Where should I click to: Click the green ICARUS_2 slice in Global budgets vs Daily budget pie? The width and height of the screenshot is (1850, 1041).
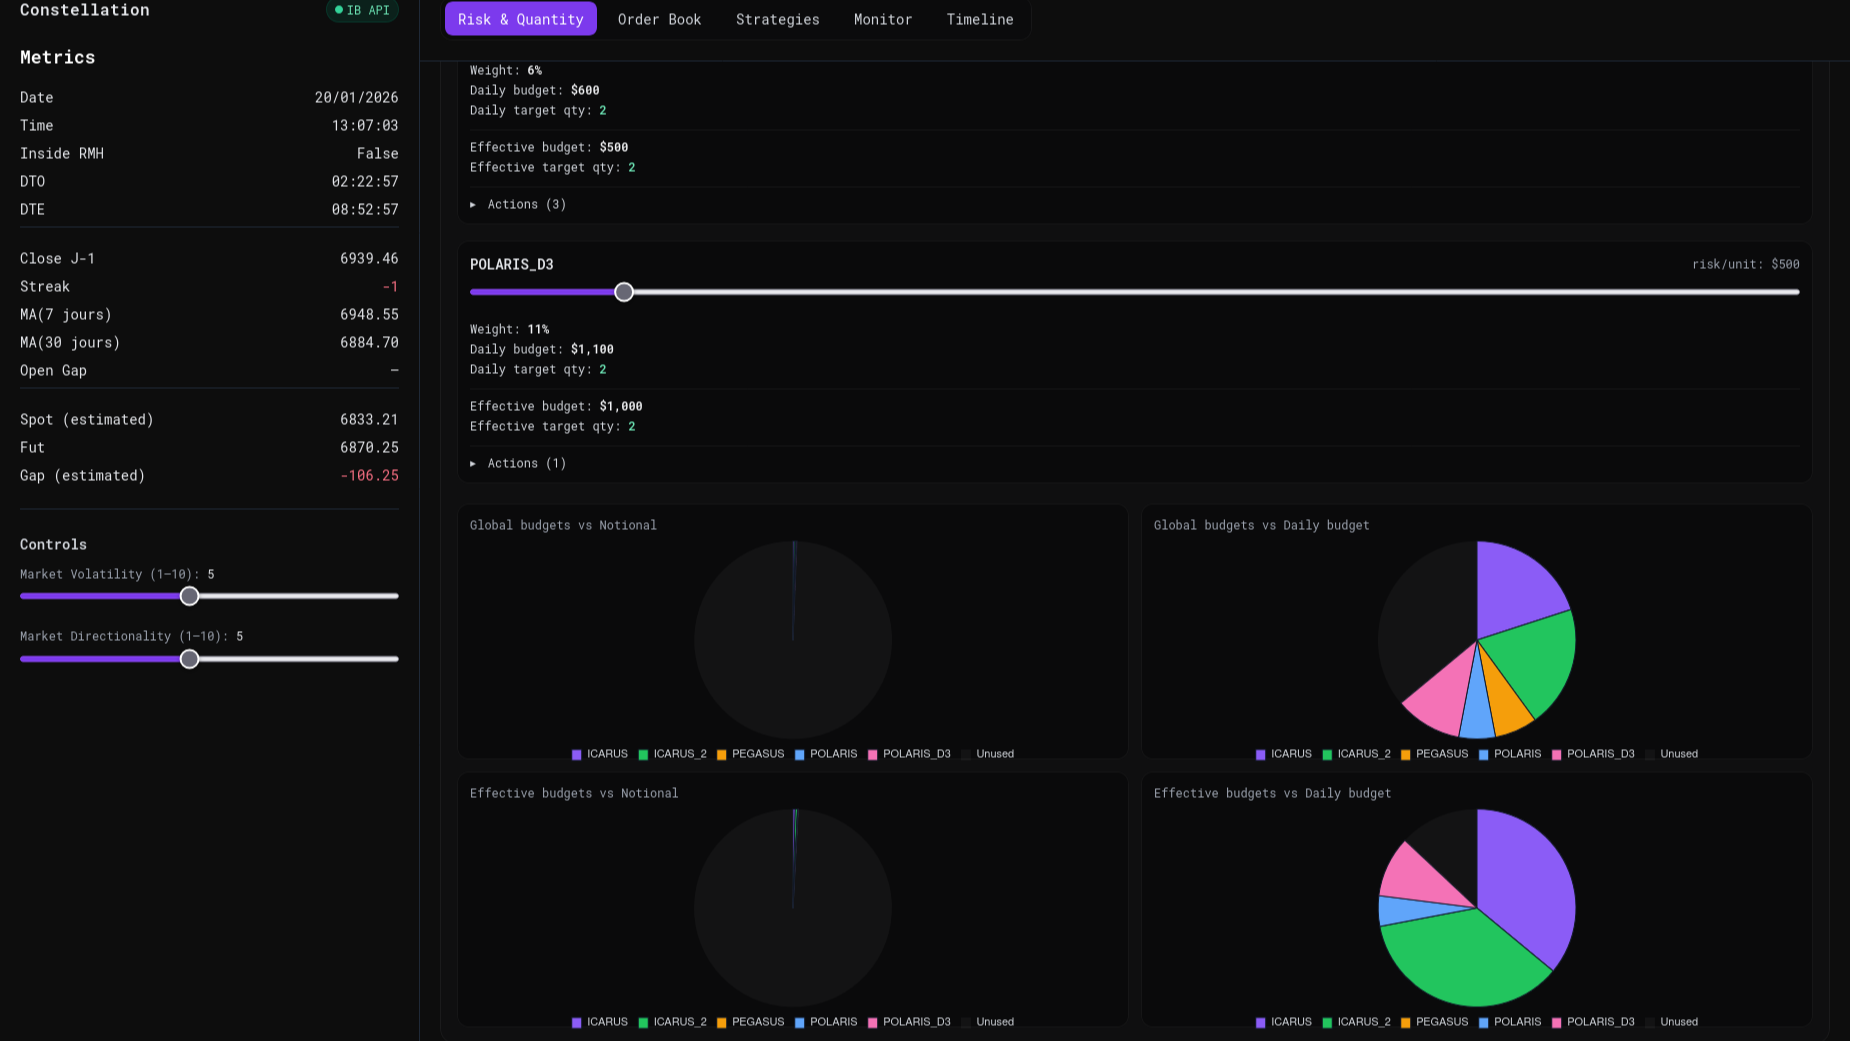point(1530,658)
